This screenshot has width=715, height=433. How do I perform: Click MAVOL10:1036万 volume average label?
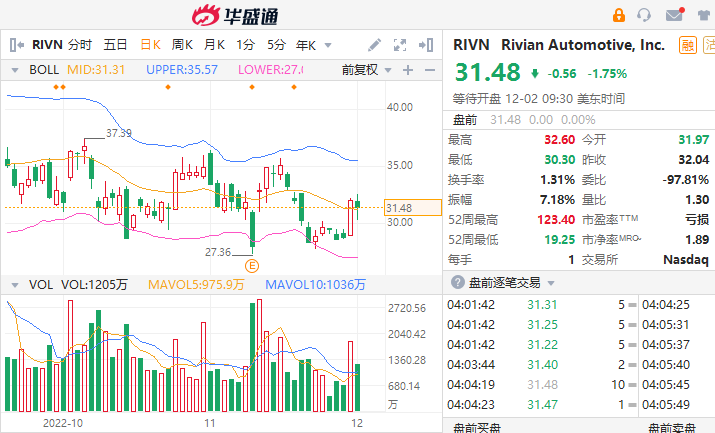(315, 285)
